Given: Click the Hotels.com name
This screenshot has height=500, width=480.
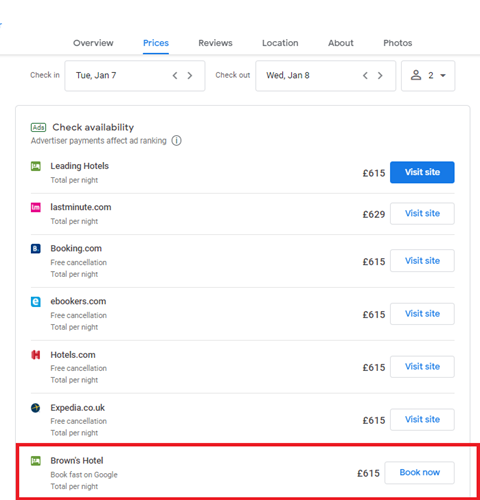Looking at the screenshot, I should point(73,355).
